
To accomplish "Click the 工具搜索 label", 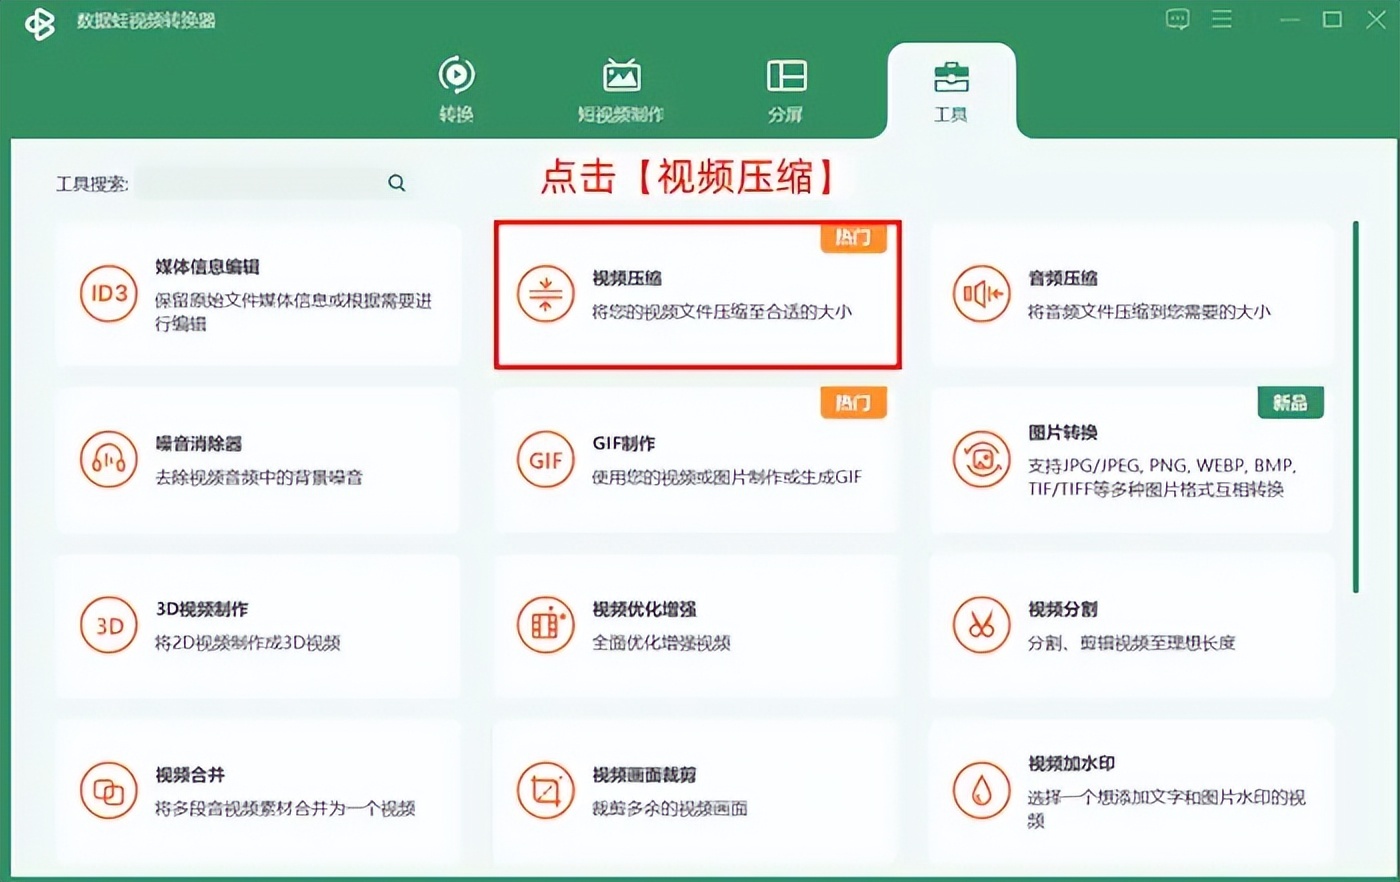I will pyautogui.click(x=92, y=184).
